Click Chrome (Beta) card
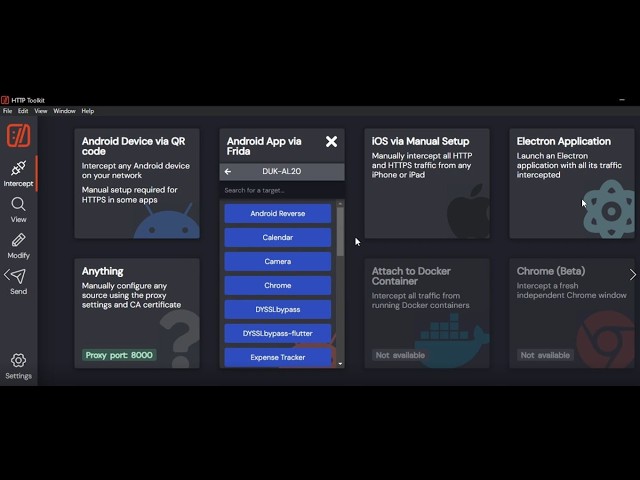The image size is (640, 480). click(572, 313)
